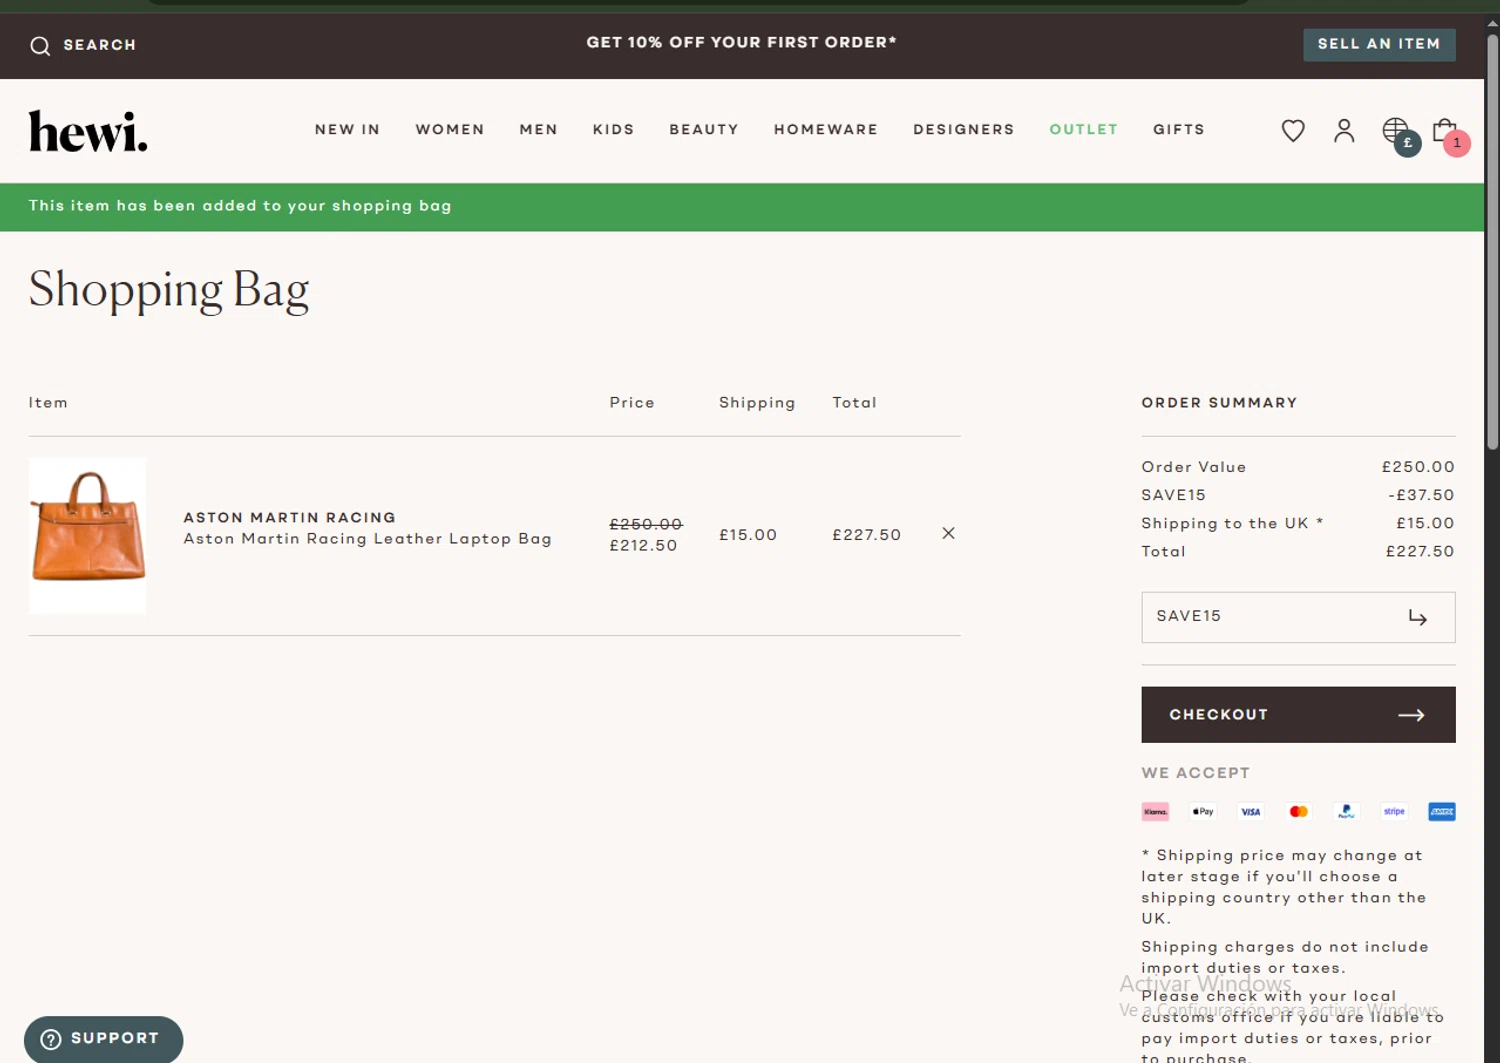Click the American Express icon

(x=1442, y=811)
